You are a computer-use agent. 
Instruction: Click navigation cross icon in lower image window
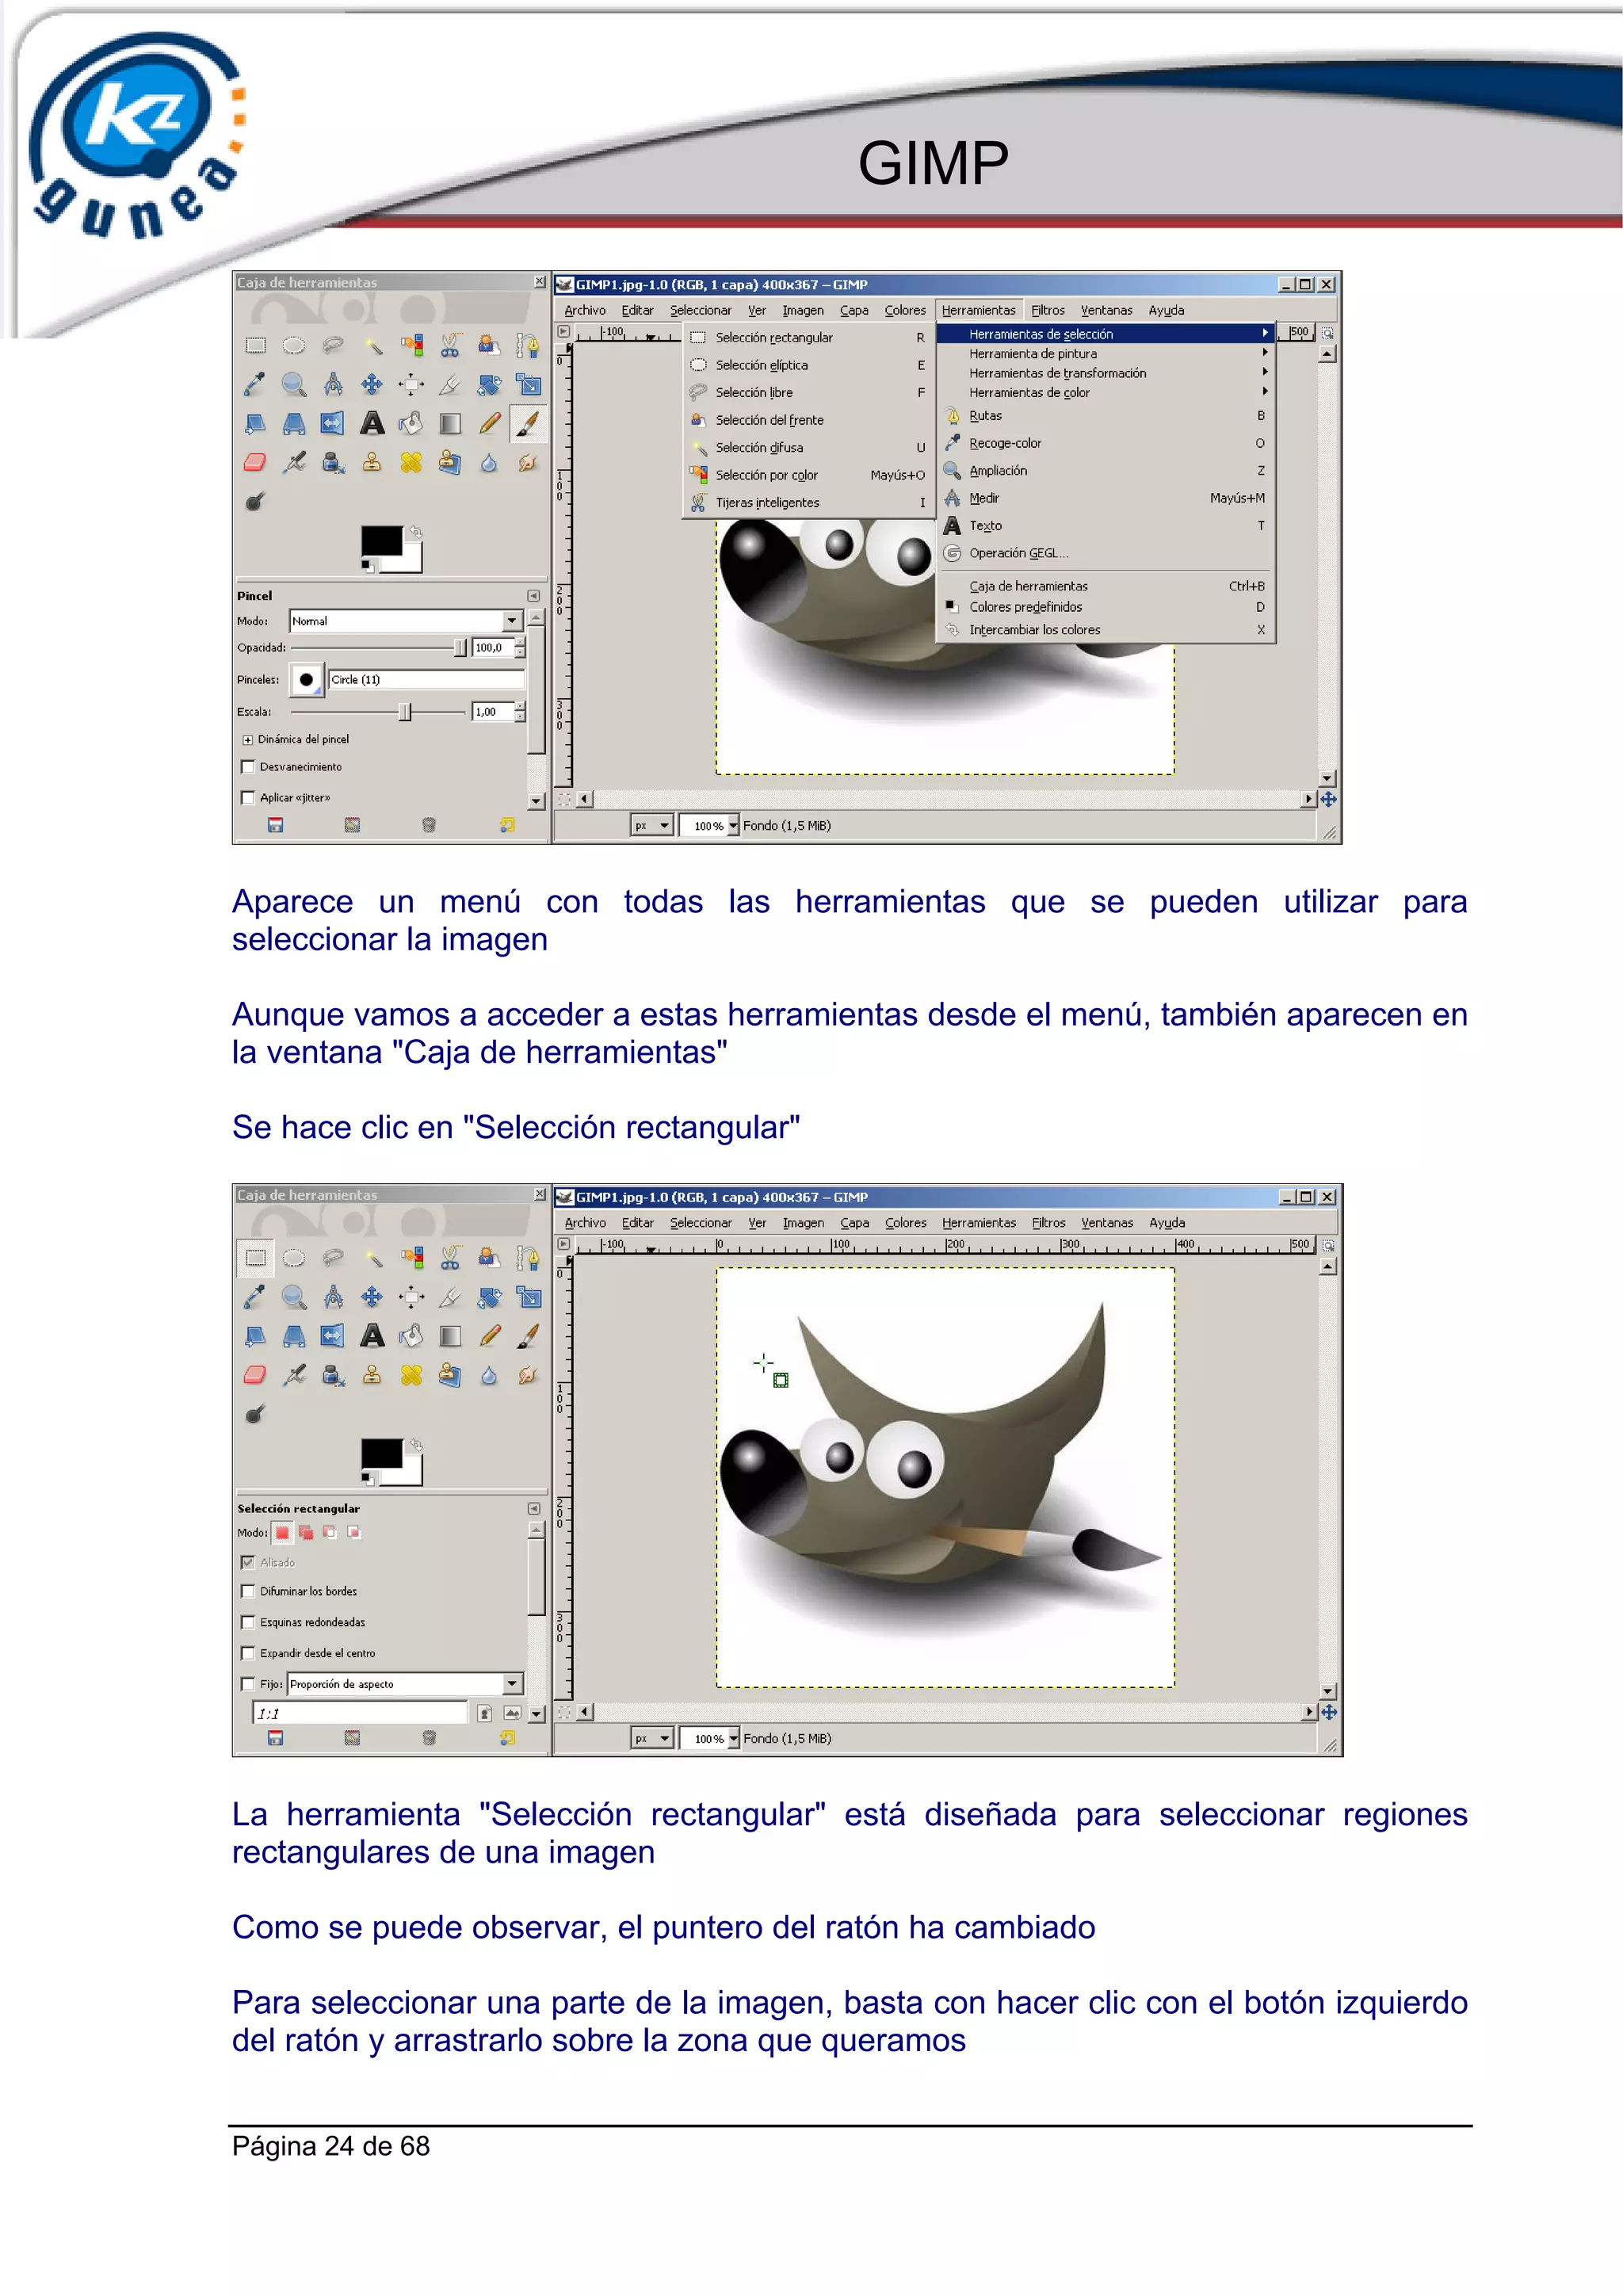[1329, 1713]
